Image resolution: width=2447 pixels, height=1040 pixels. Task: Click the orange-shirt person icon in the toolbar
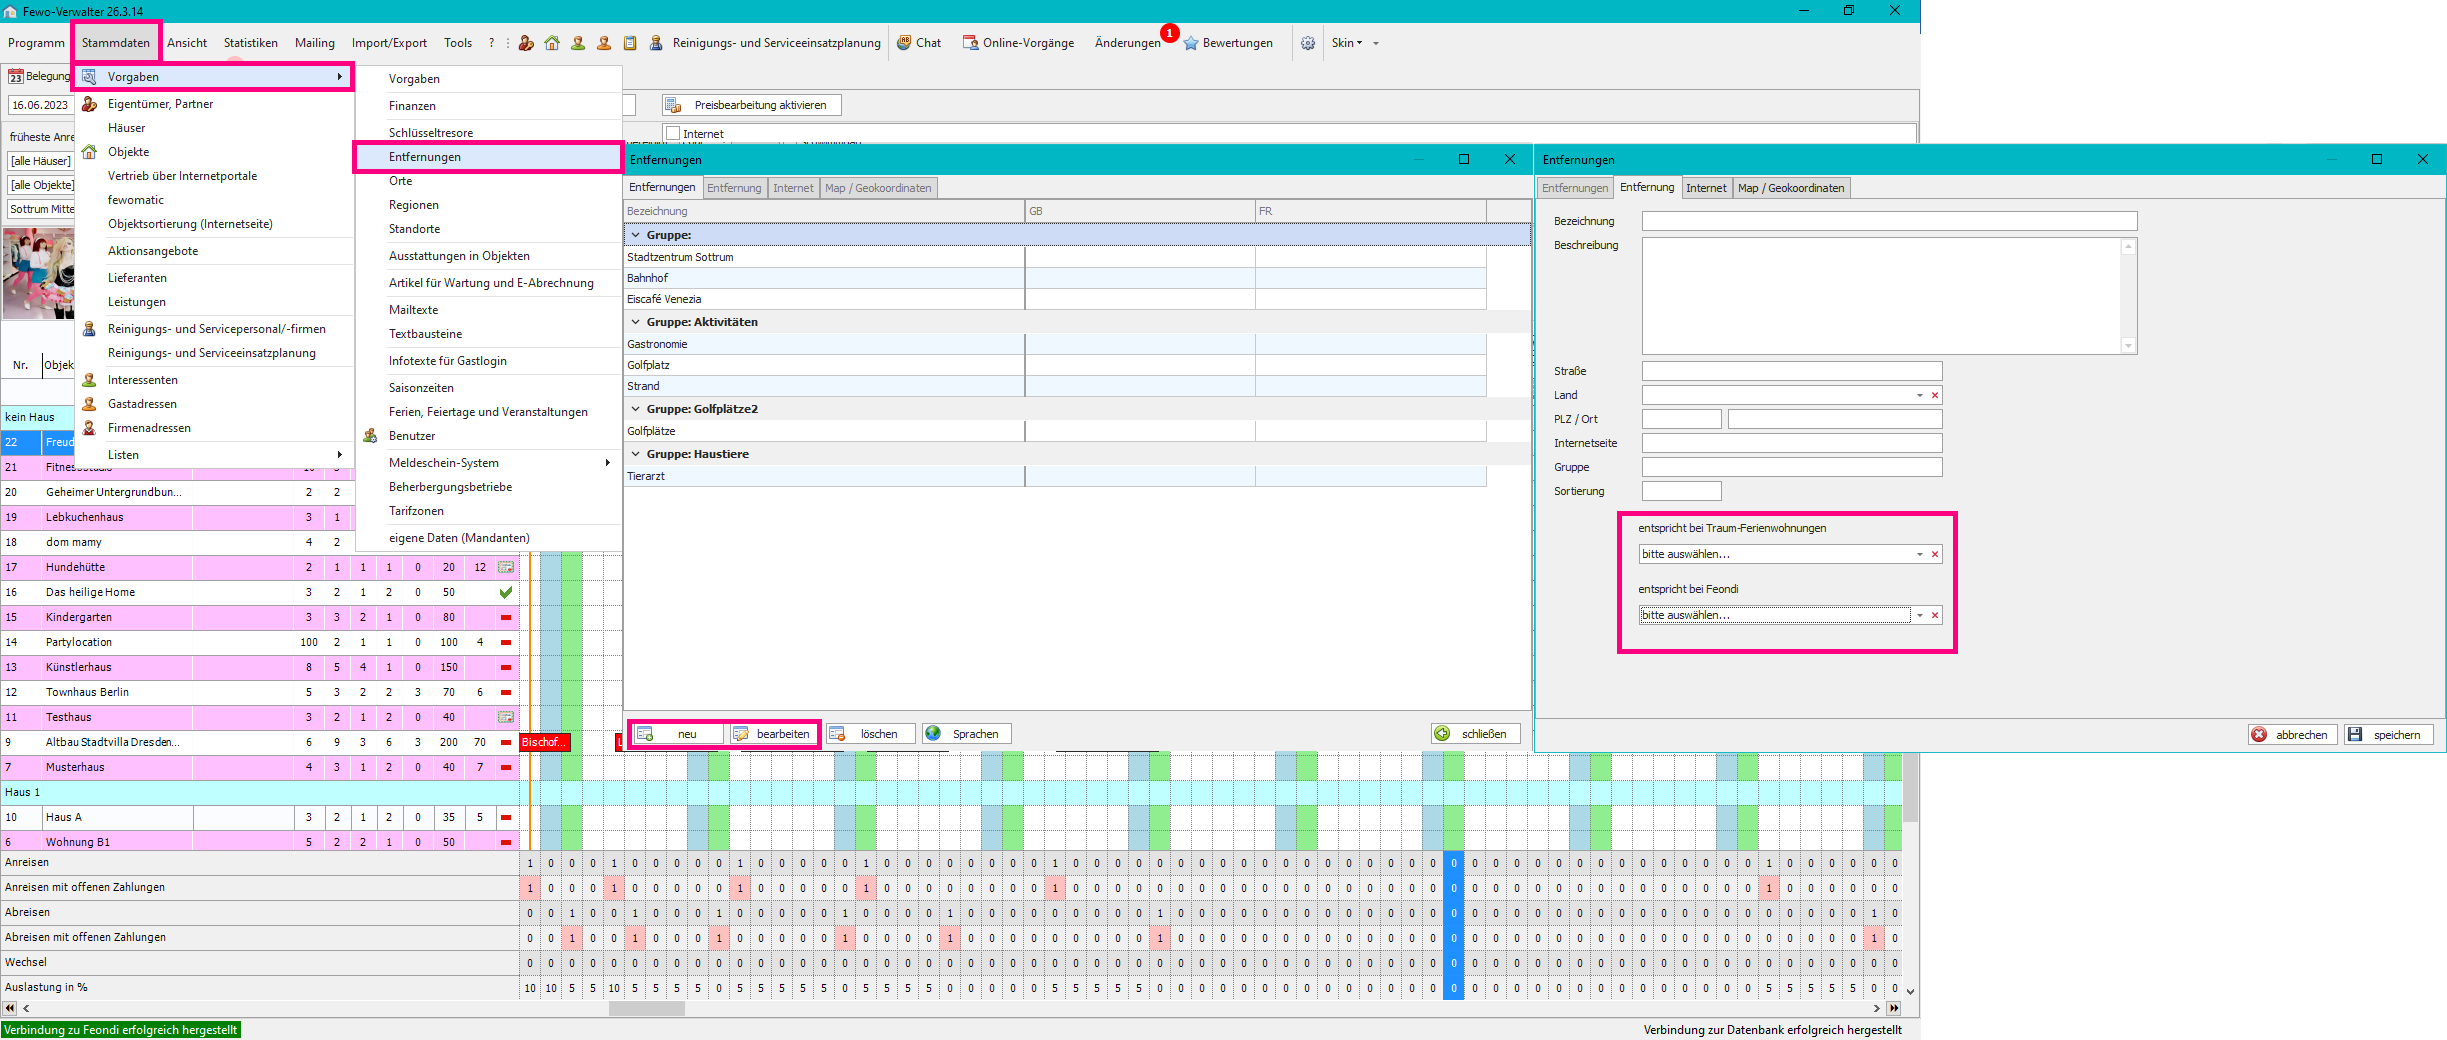604,43
